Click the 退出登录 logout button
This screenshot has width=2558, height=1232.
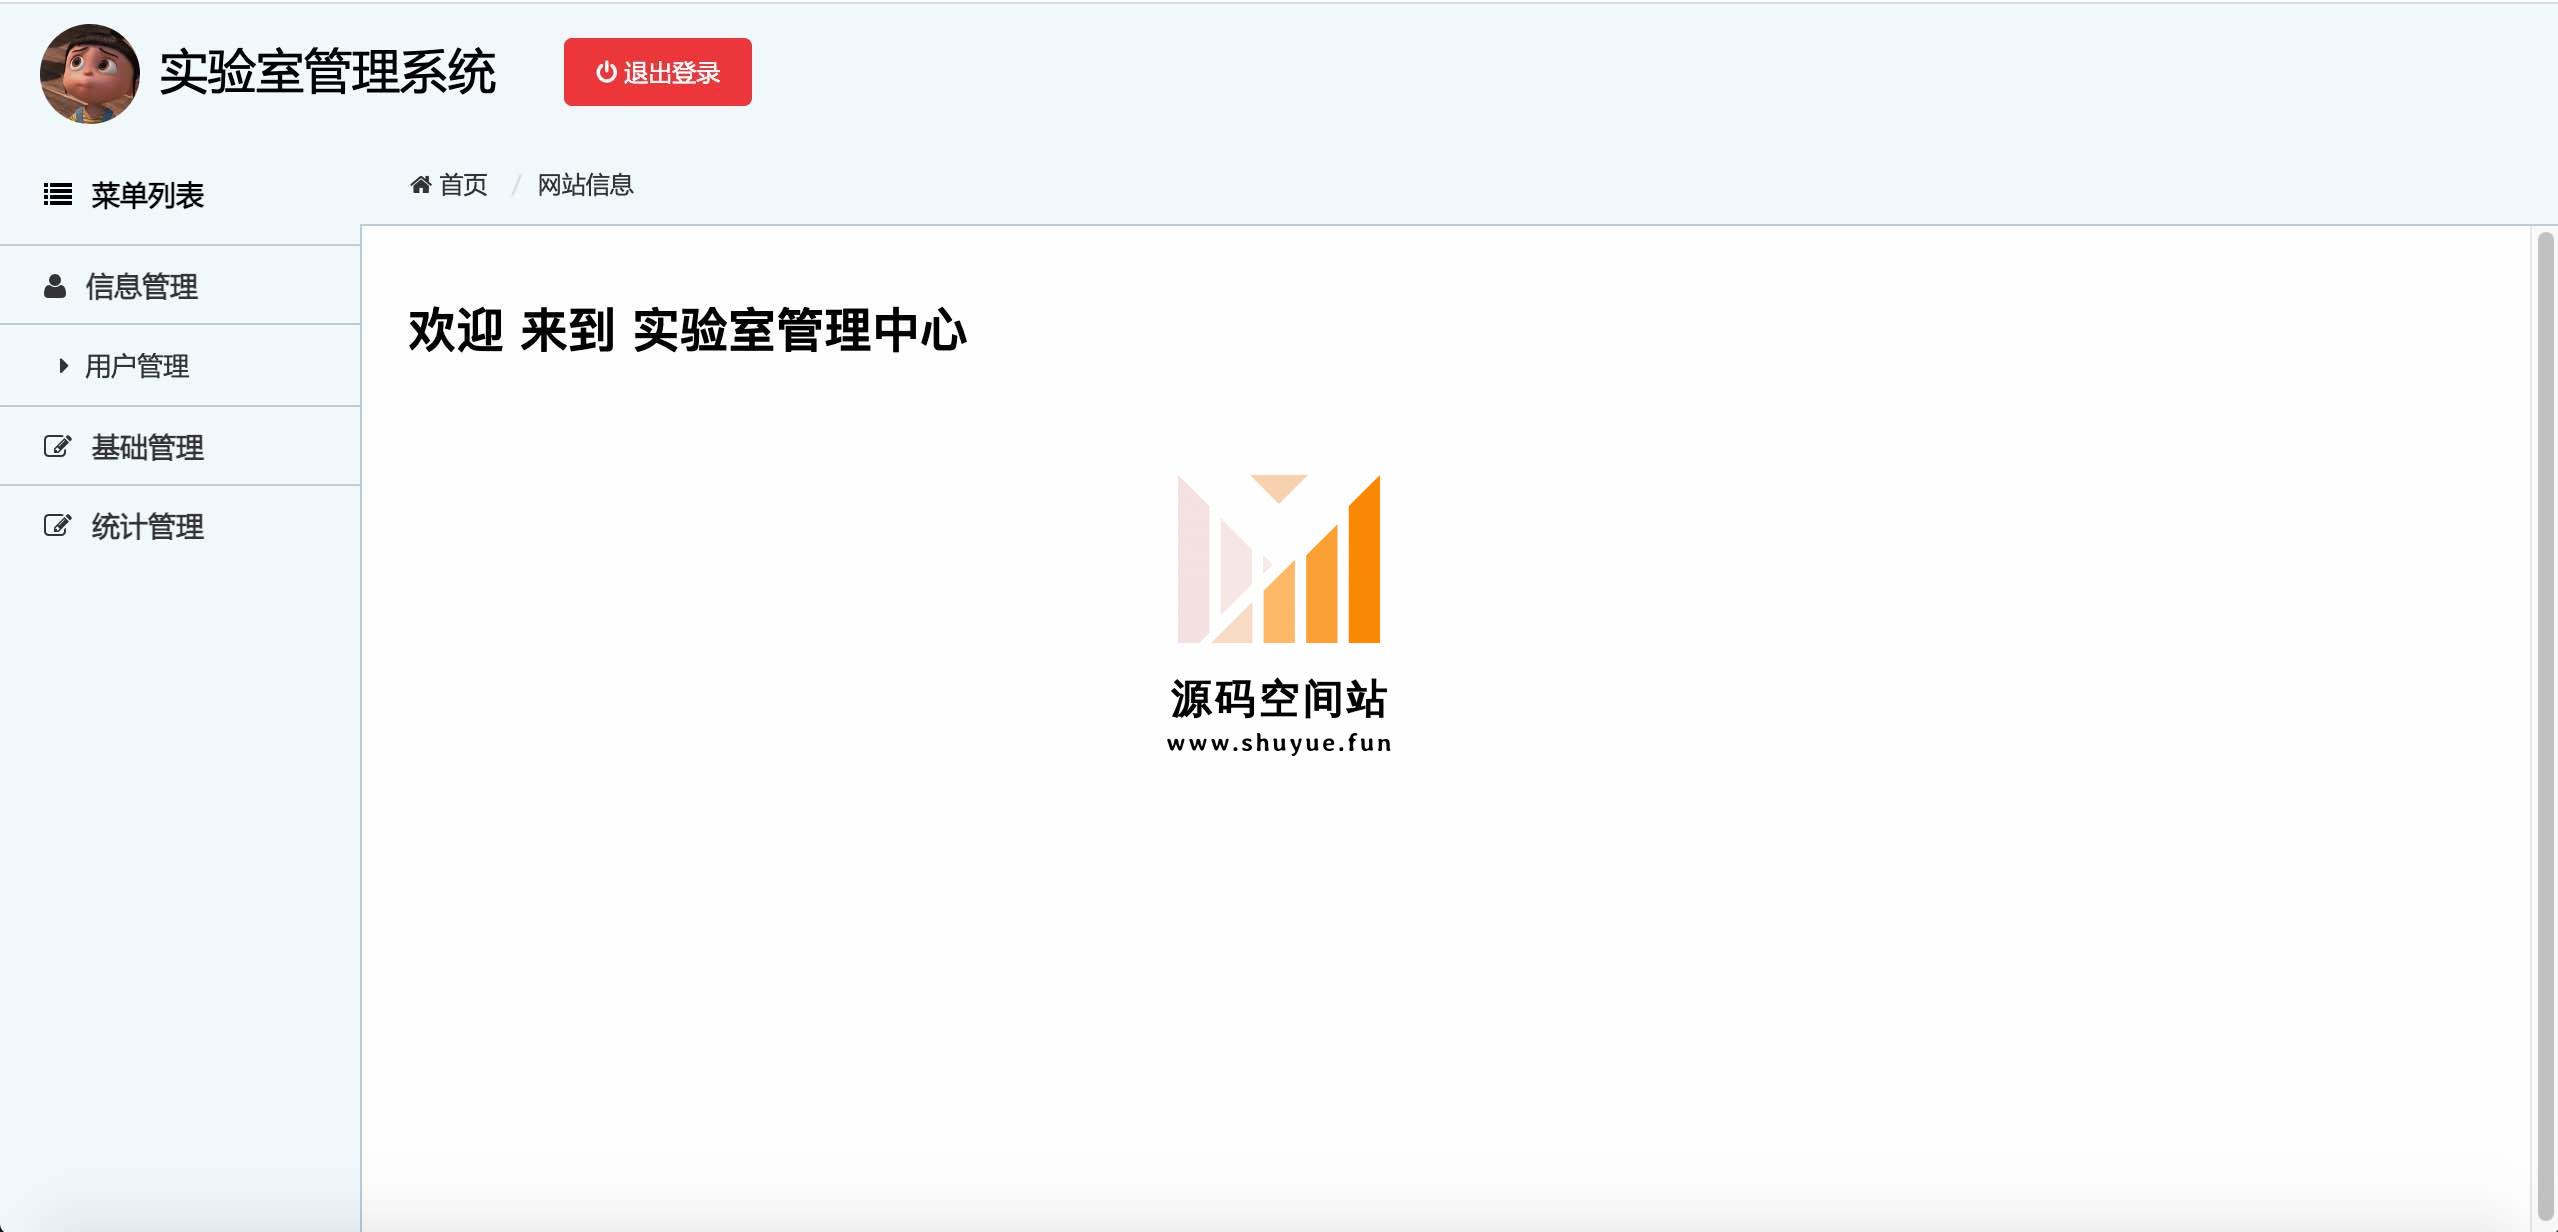coord(657,72)
